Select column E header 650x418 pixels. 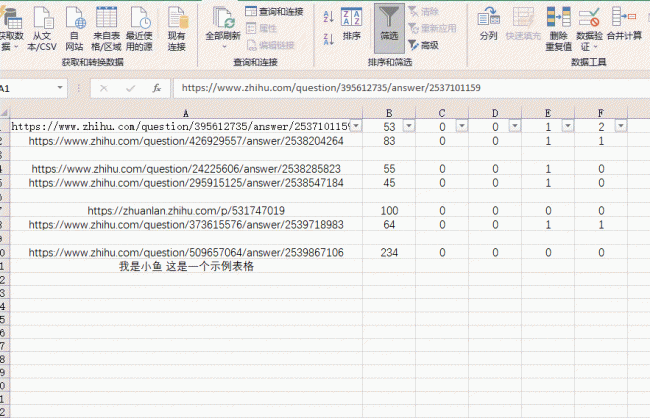[548, 113]
